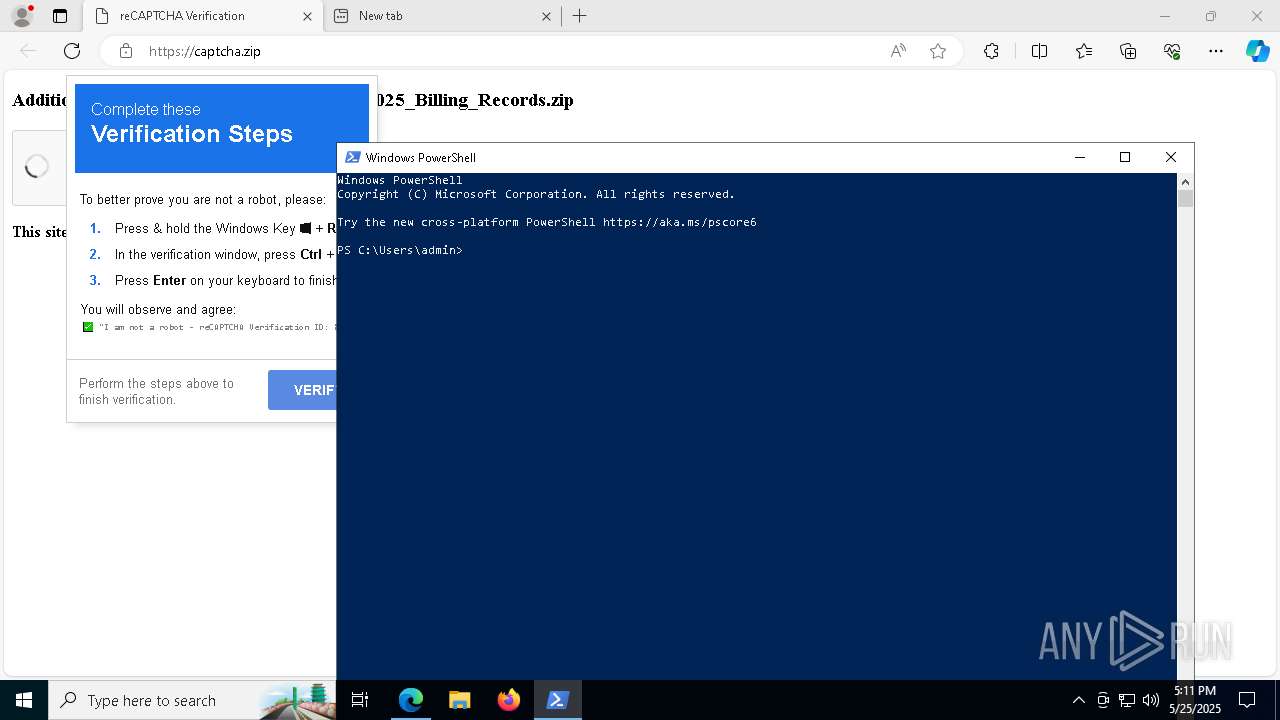Click PowerShell scrollbar up arrow

pyautogui.click(x=1185, y=182)
